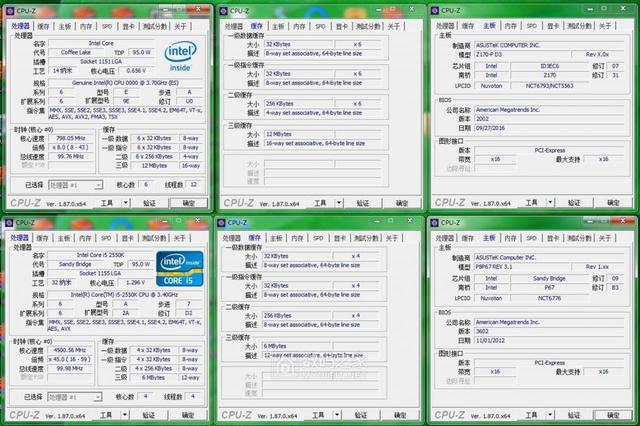Click CPU-Z title icon in Z170-P D3 window

[435, 11]
